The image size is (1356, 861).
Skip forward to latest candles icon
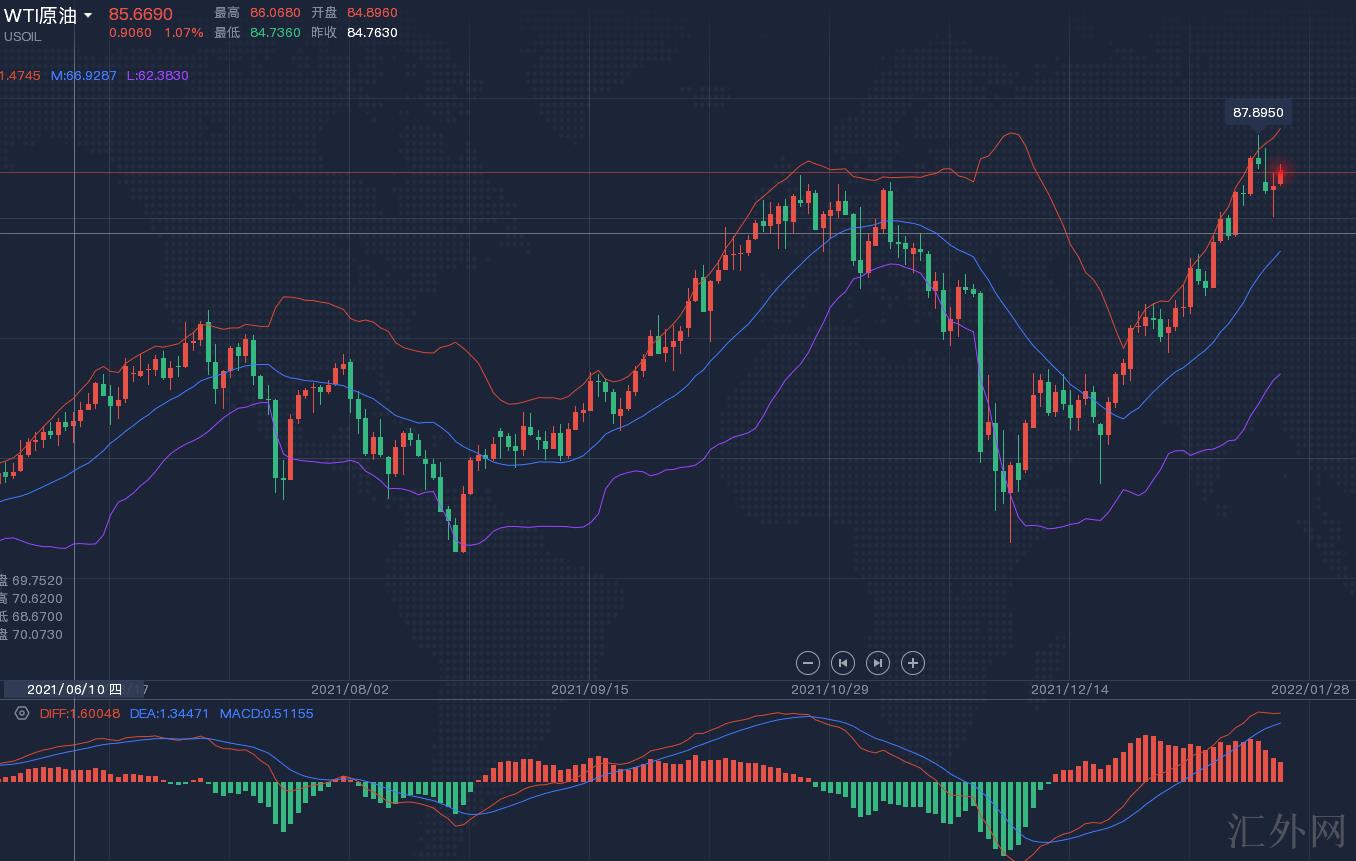click(877, 662)
